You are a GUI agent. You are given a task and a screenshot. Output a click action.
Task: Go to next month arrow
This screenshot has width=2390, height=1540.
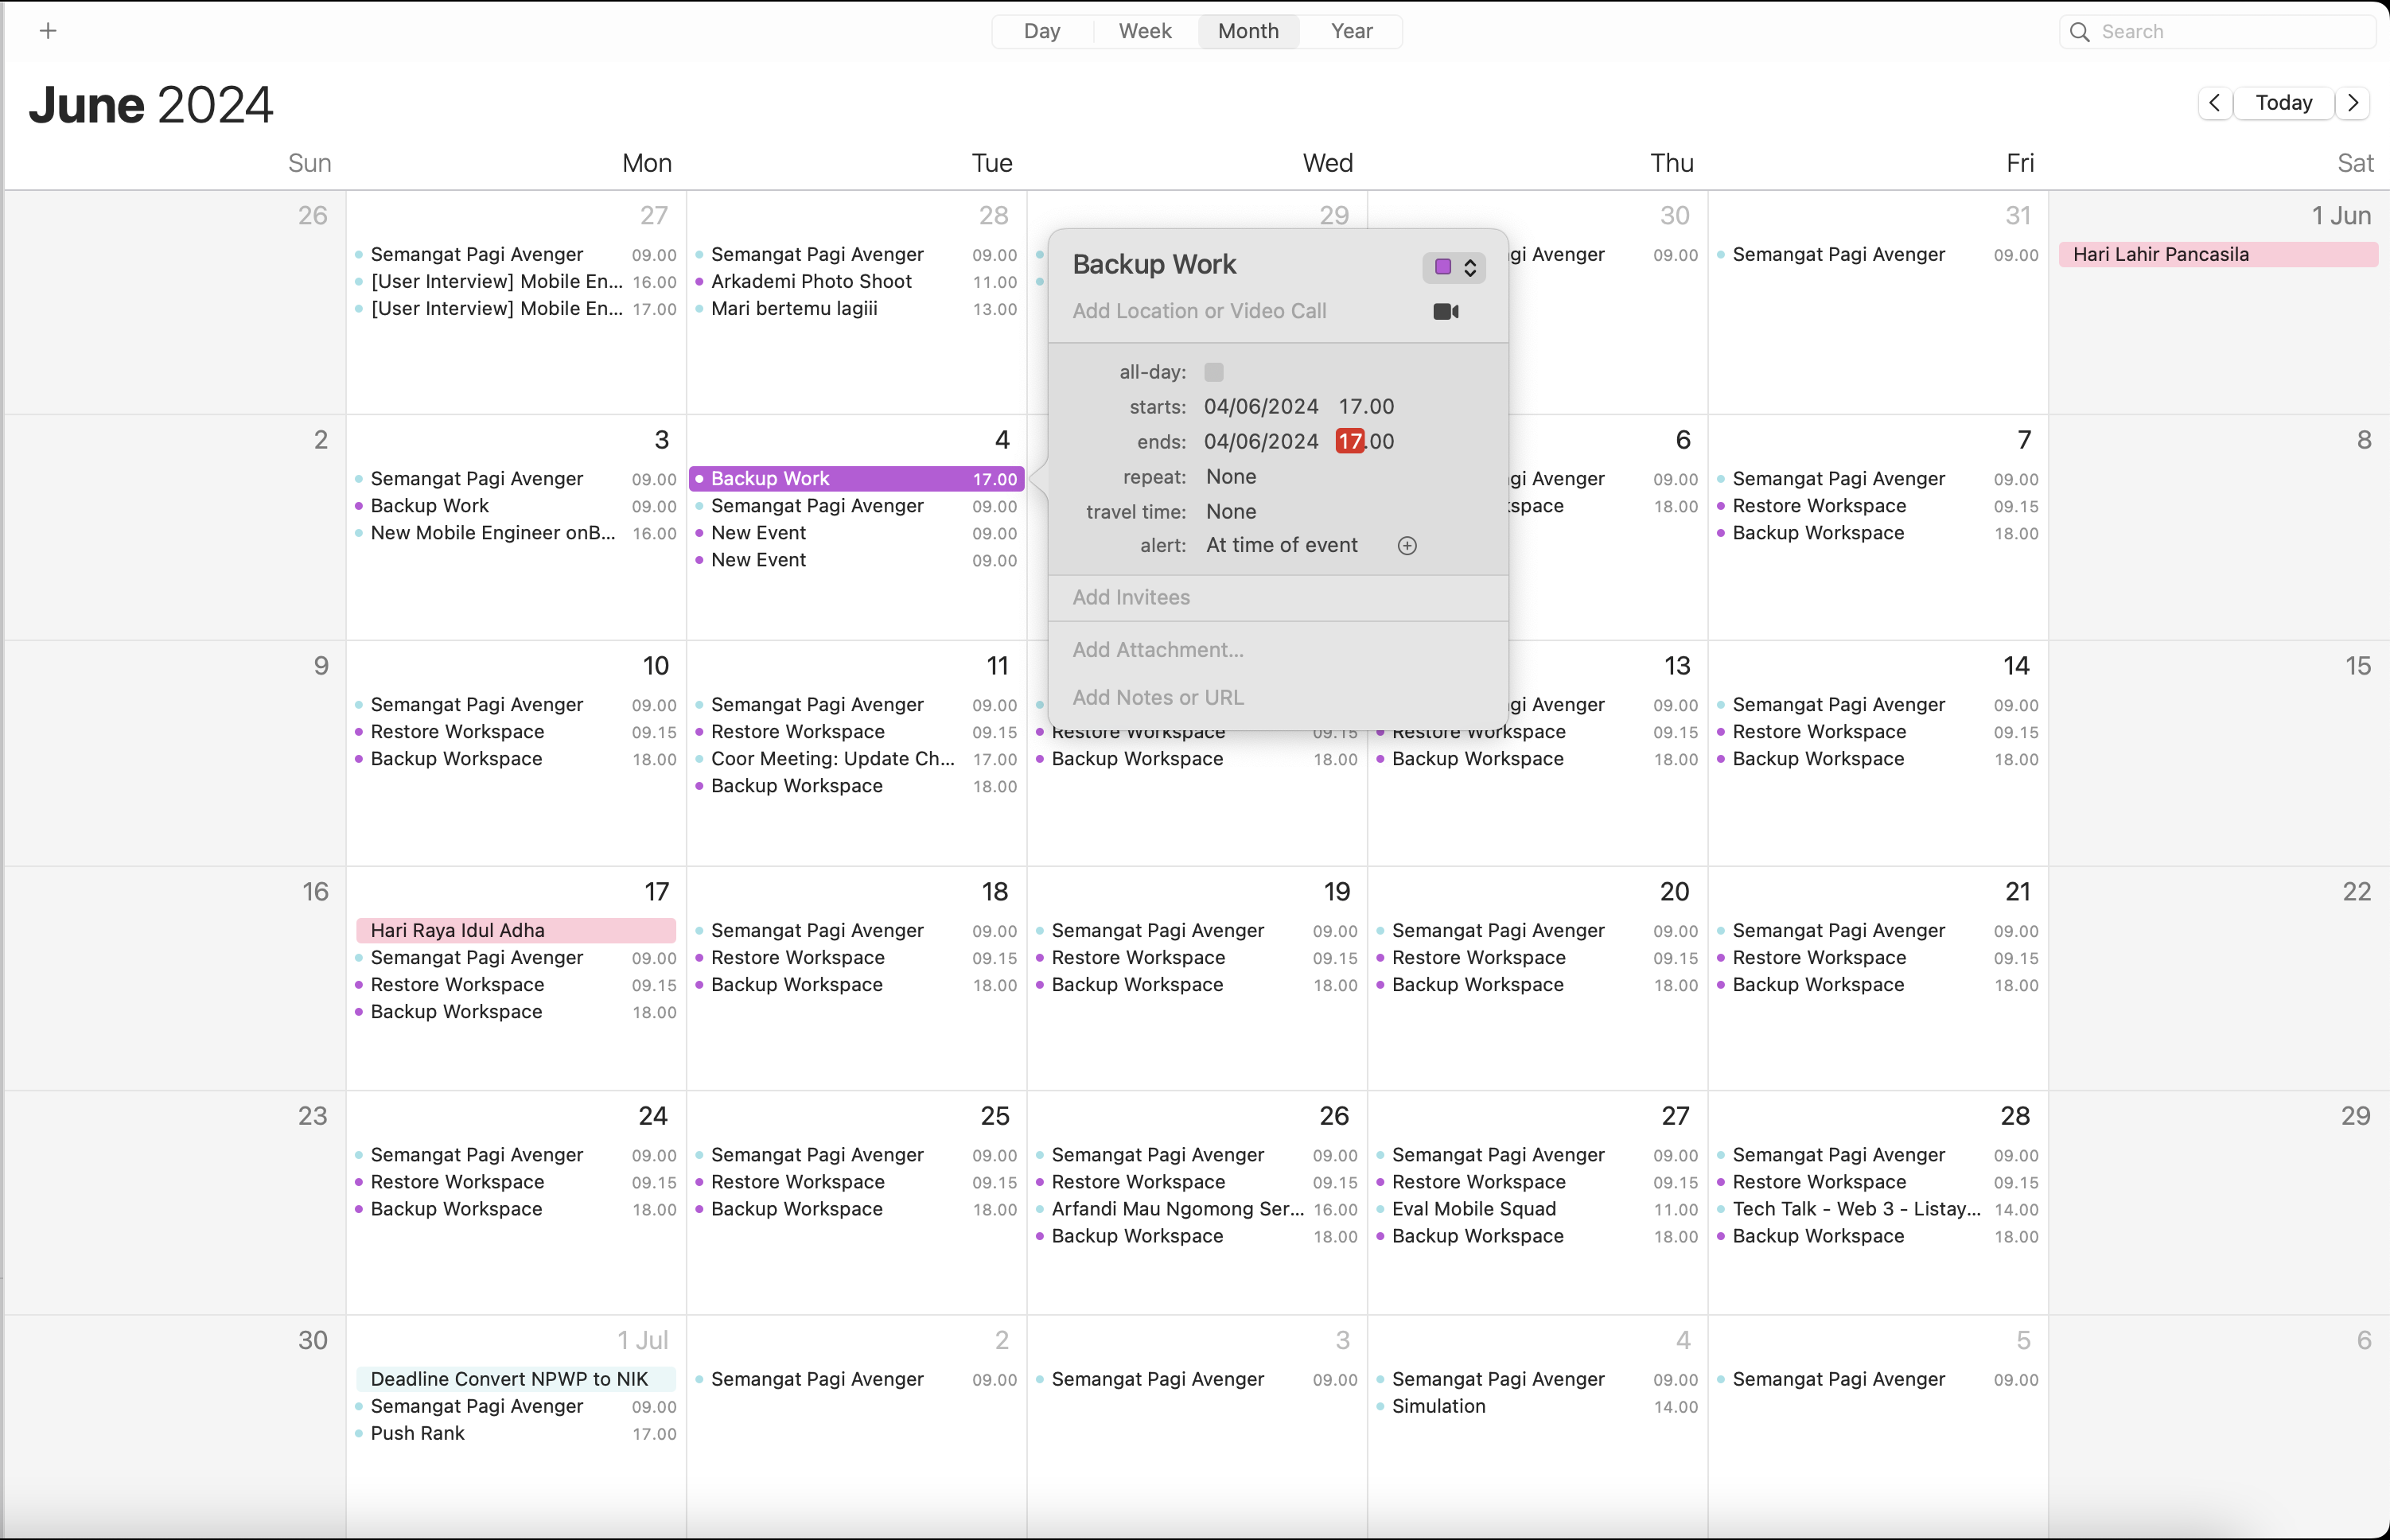click(x=2353, y=103)
